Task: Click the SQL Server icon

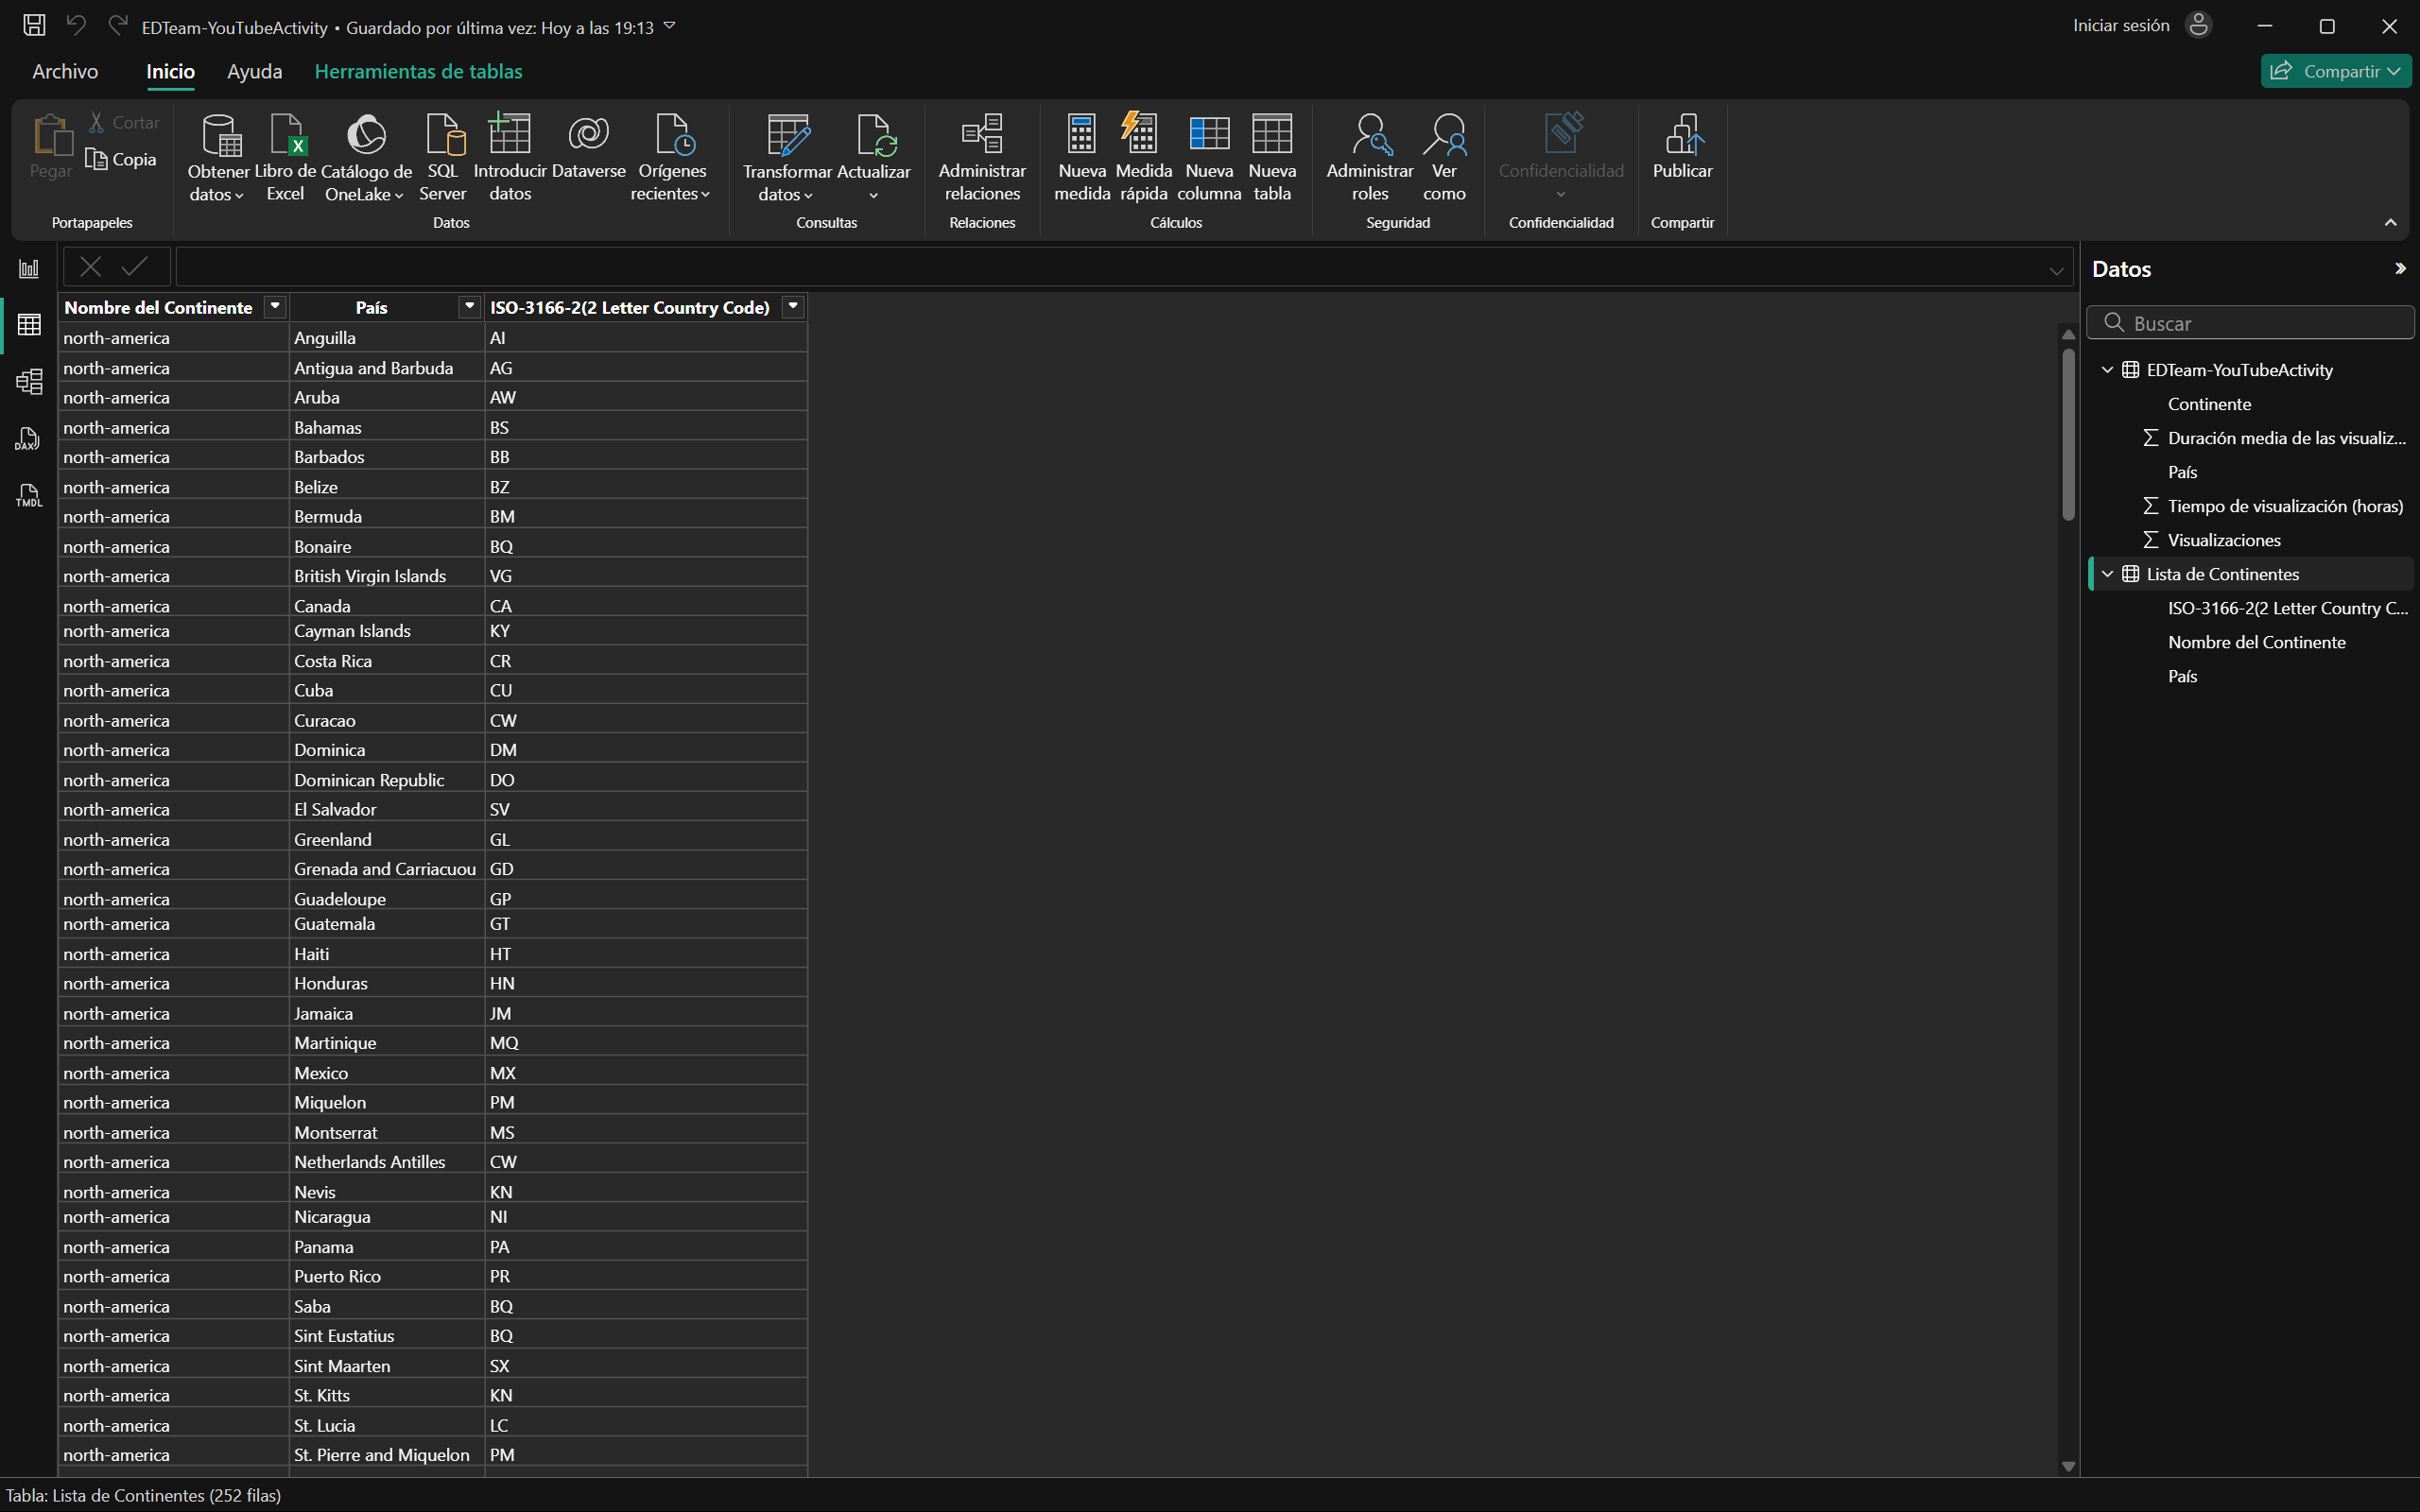Action: point(442,135)
